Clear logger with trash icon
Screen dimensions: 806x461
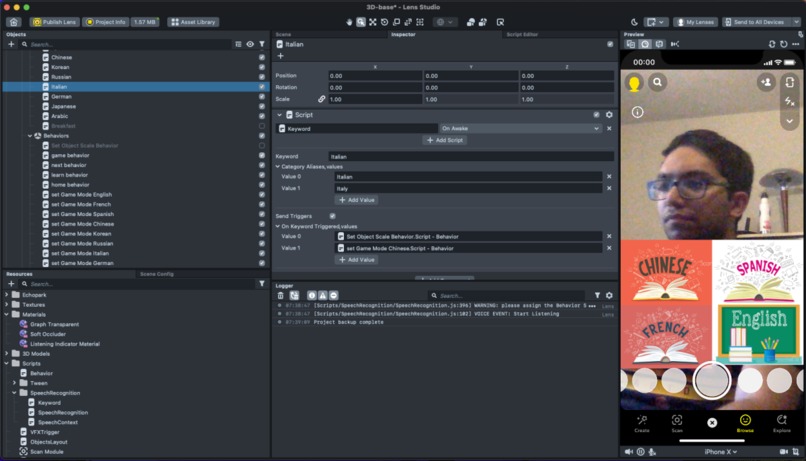pyautogui.click(x=280, y=296)
